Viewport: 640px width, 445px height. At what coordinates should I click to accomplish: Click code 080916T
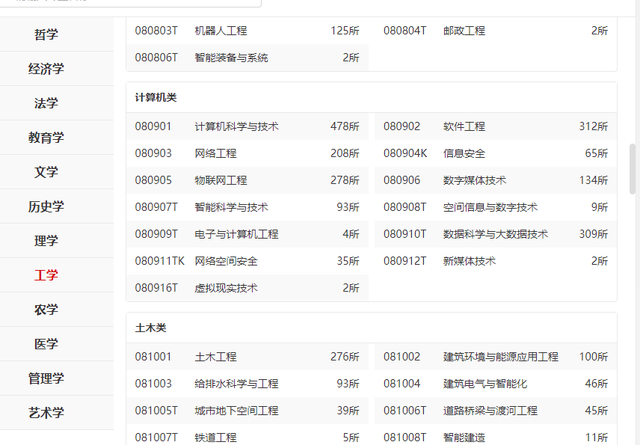point(156,288)
